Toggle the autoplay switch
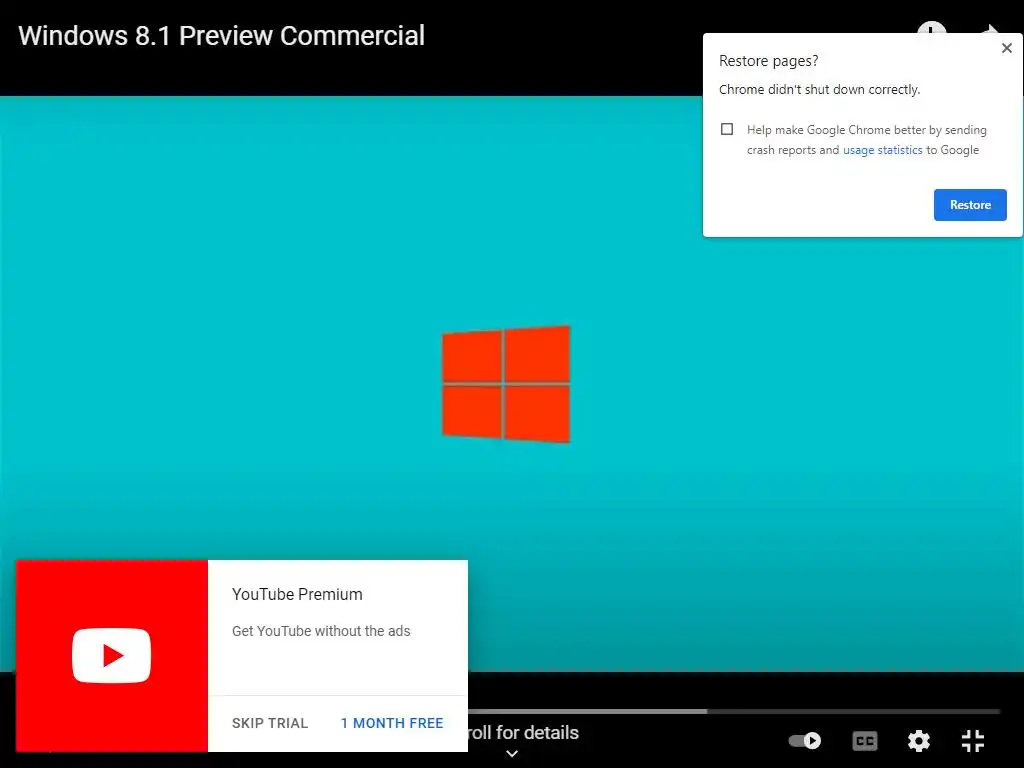 pos(805,741)
